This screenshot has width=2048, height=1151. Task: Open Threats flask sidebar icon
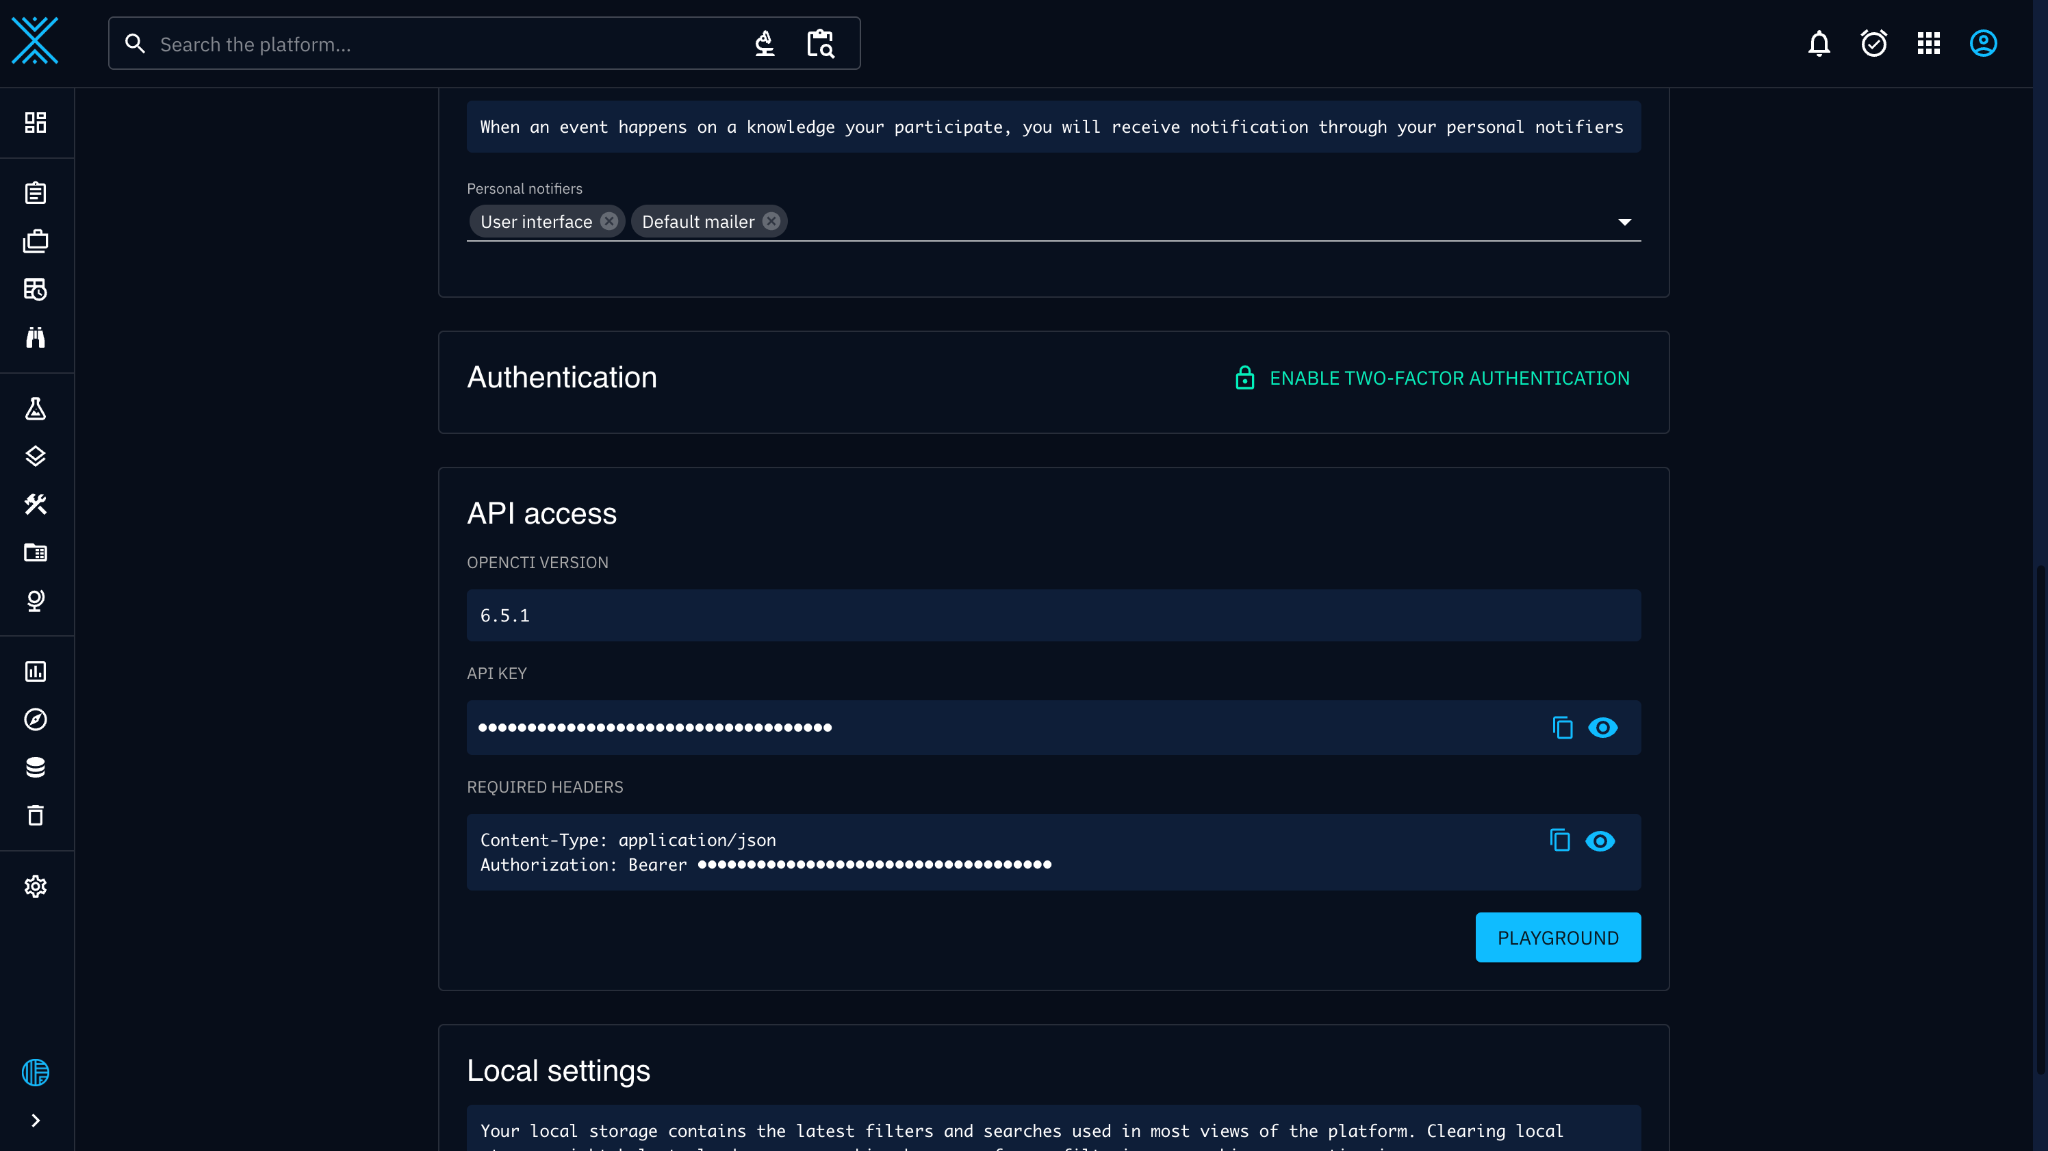(x=36, y=408)
